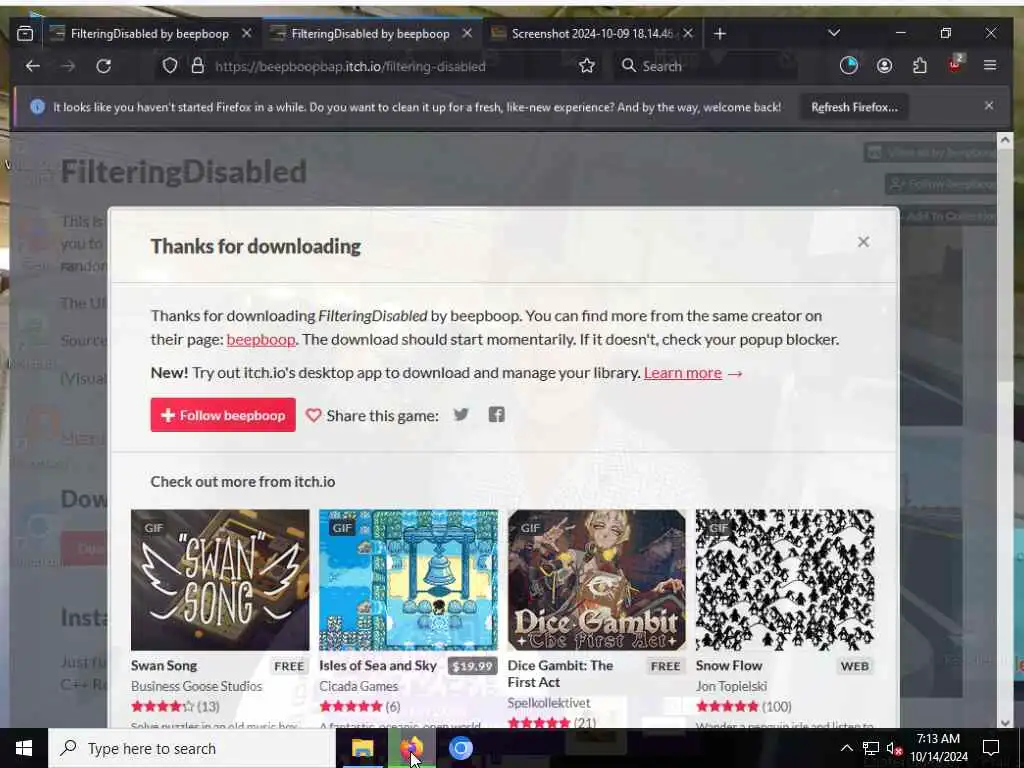
Task: Click the tracking protection shield icon
Action: click(170, 66)
